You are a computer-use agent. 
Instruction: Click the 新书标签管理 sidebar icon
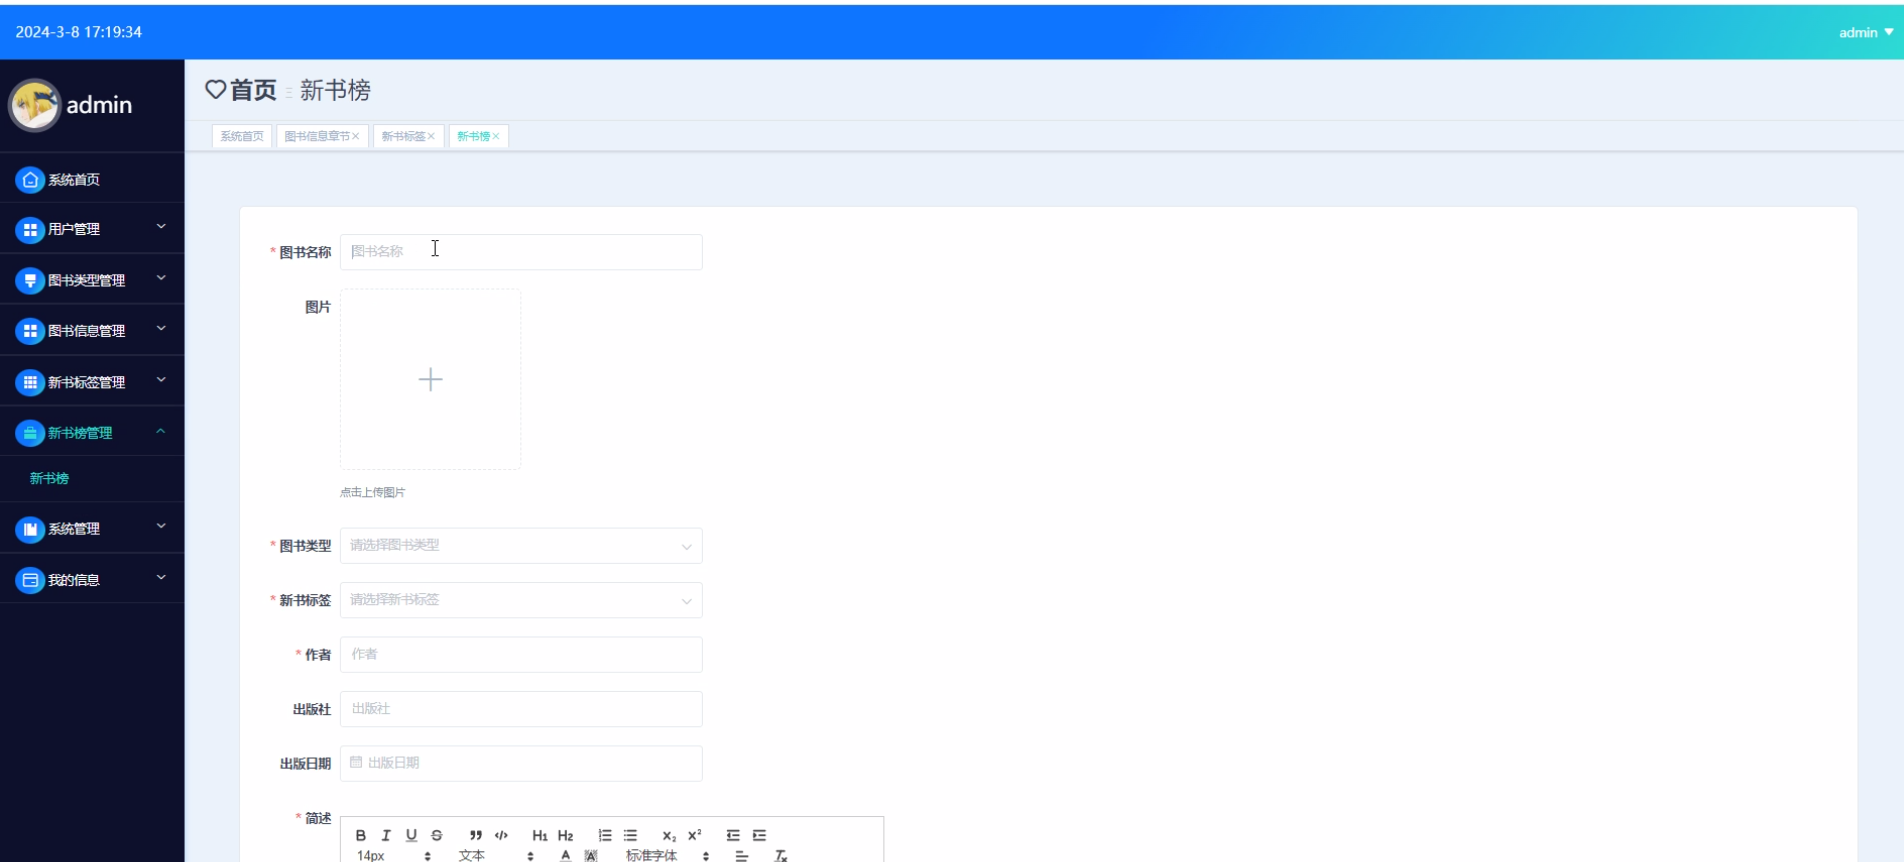30,382
